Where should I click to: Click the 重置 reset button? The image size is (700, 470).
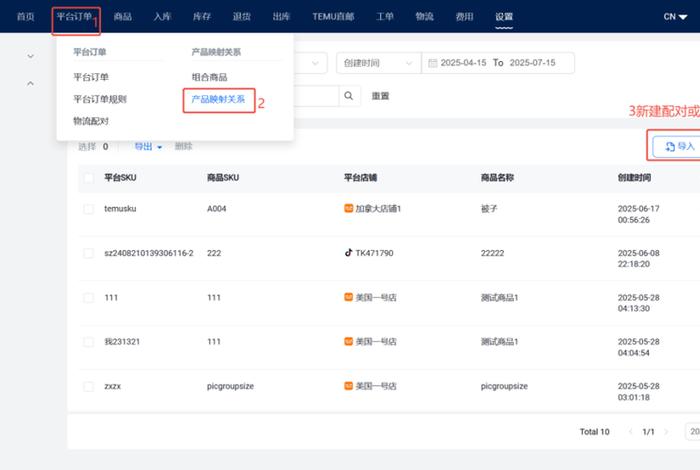pos(380,96)
